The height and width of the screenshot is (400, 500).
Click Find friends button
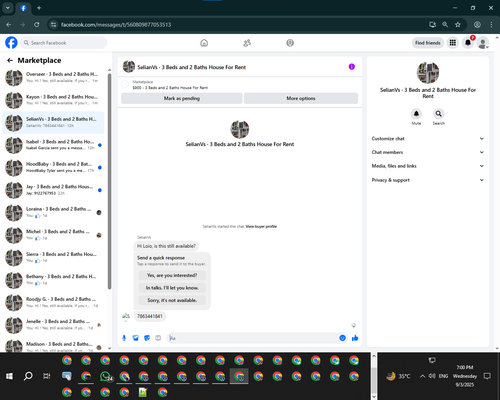[x=428, y=43]
